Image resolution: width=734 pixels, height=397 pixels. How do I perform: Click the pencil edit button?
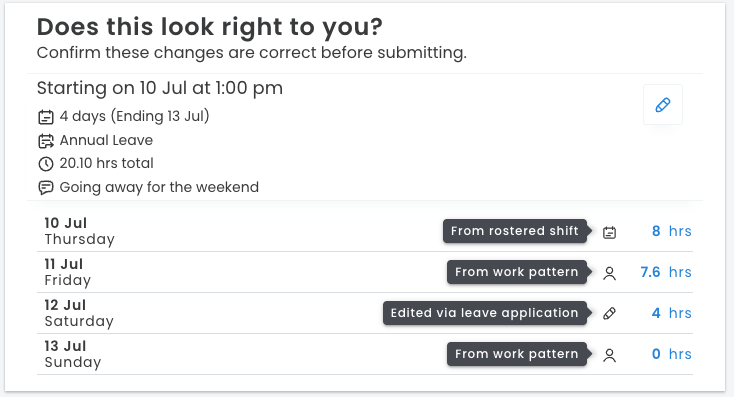(662, 104)
